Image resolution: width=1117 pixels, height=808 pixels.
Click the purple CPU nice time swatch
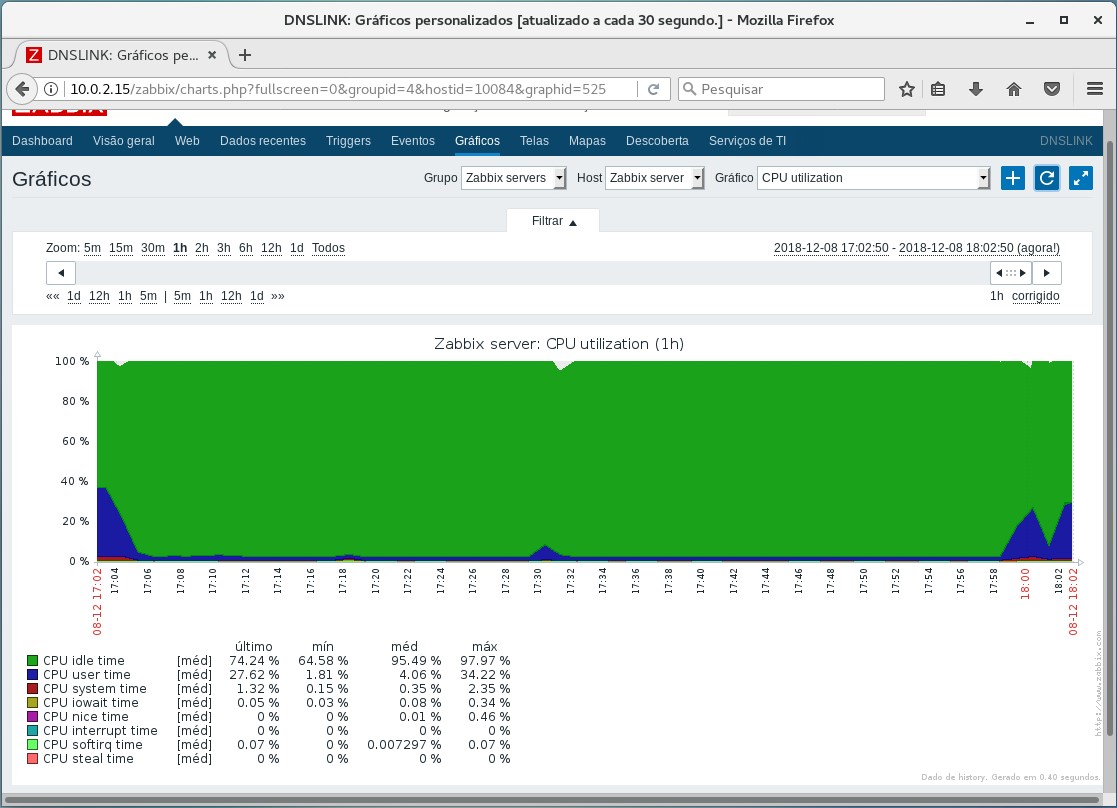[x=32, y=717]
